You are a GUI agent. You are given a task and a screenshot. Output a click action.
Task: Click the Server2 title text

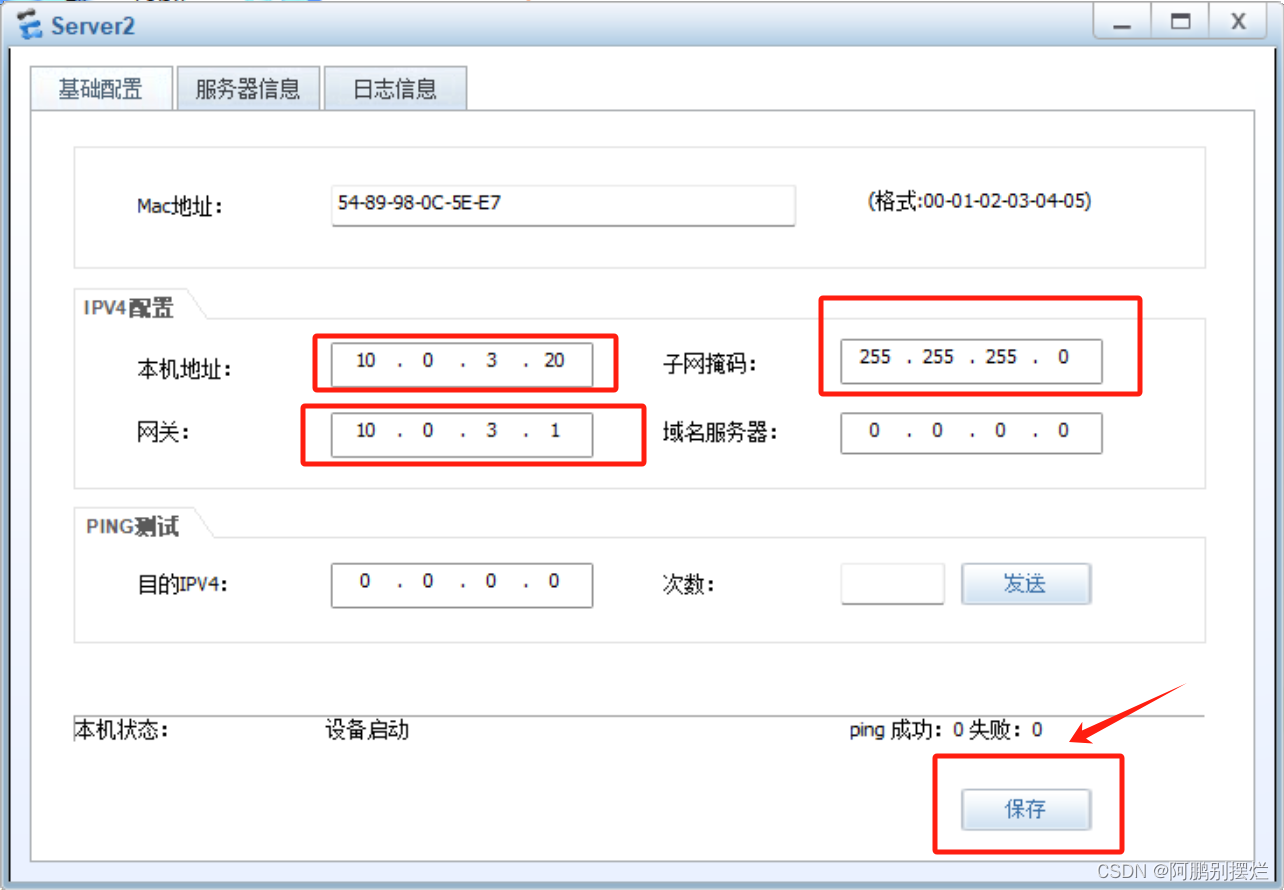(x=93, y=25)
